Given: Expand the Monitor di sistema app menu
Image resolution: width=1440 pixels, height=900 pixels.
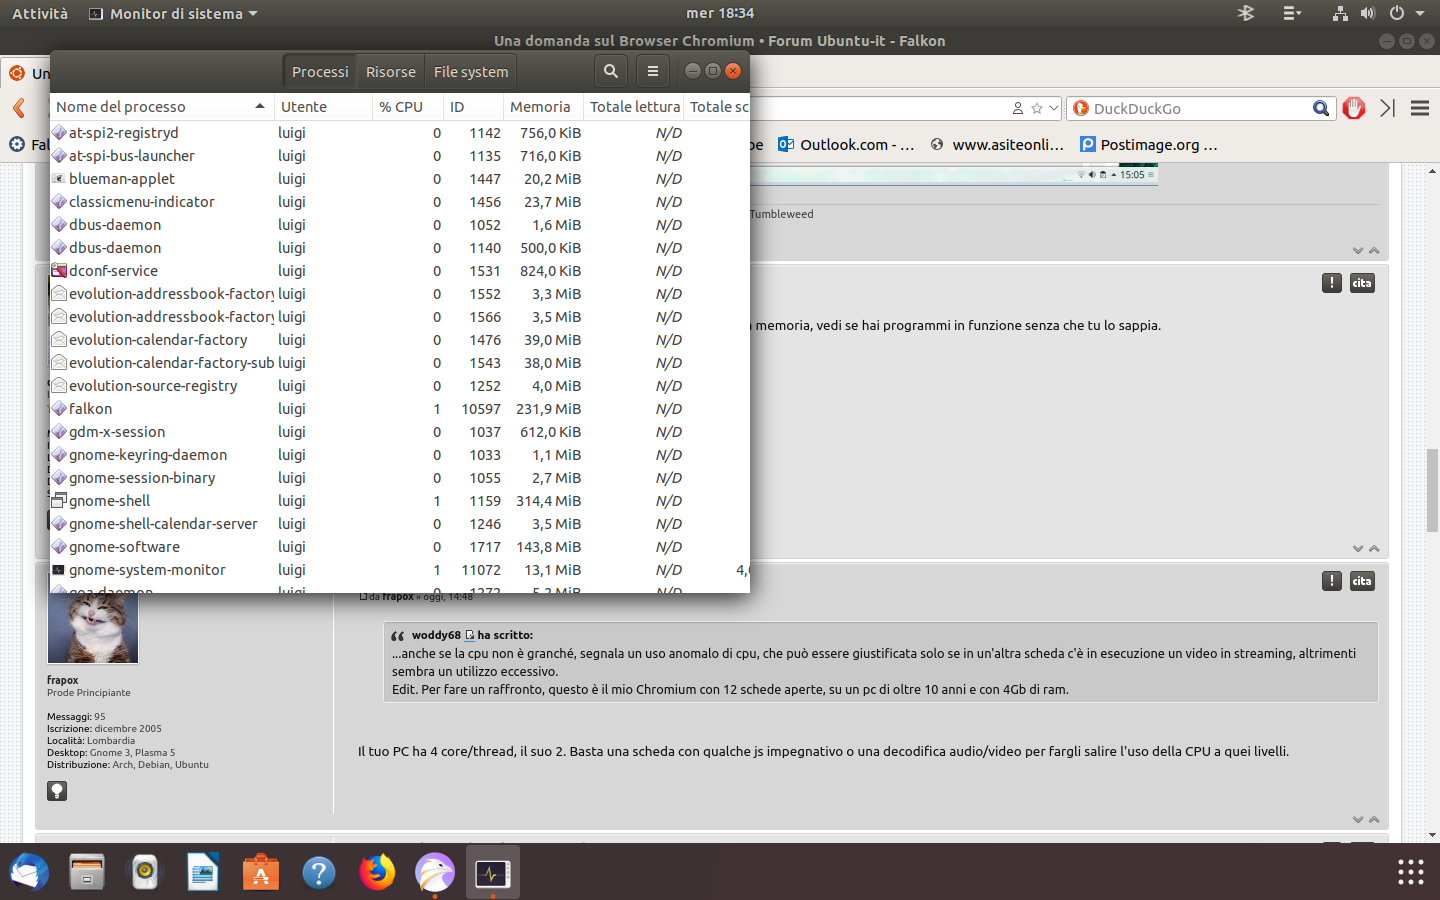Looking at the screenshot, I should [173, 14].
